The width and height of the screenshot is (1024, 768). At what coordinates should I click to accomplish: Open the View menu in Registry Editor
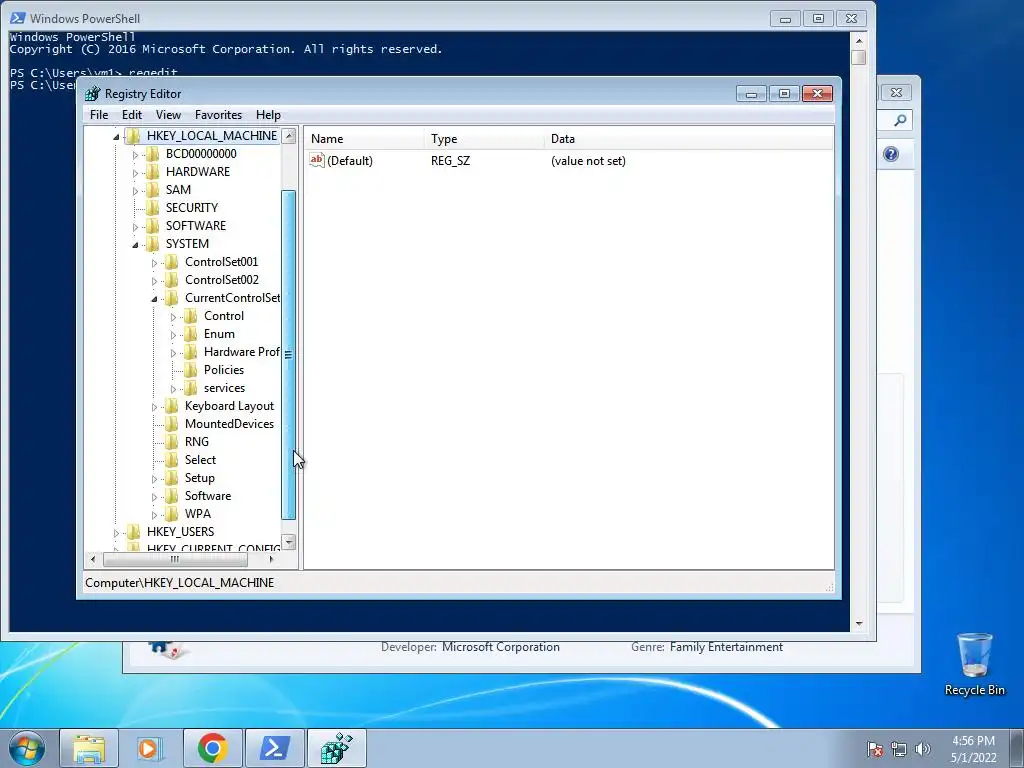pos(168,115)
